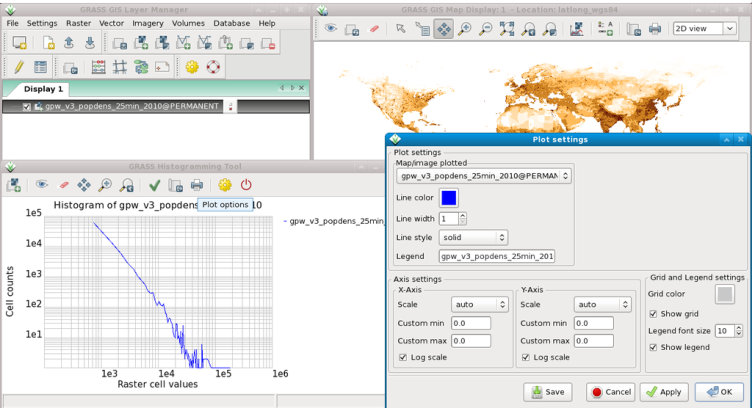Disable the Show grid checkbox
752x408 pixels.
[653, 314]
